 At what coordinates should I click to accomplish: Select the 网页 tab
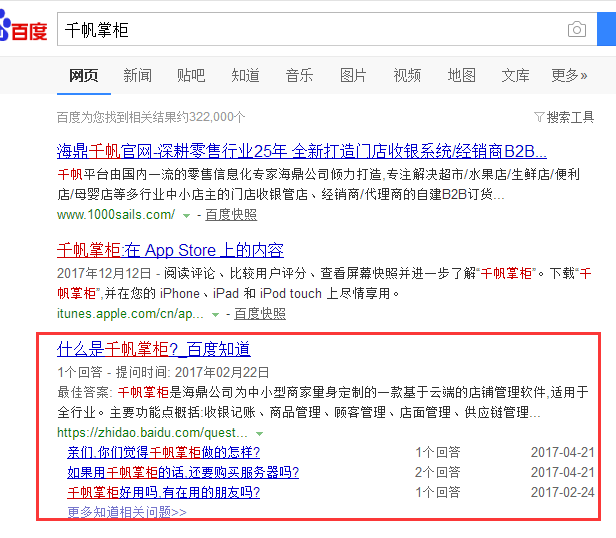[x=84, y=75]
